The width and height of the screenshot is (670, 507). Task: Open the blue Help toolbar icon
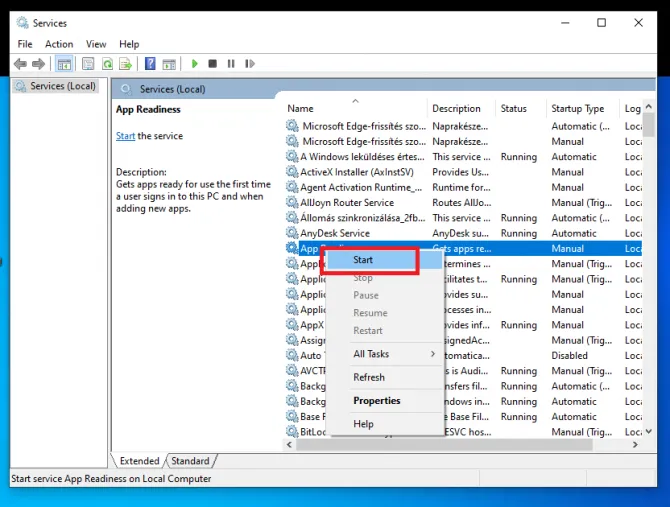(x=150, y=64)
